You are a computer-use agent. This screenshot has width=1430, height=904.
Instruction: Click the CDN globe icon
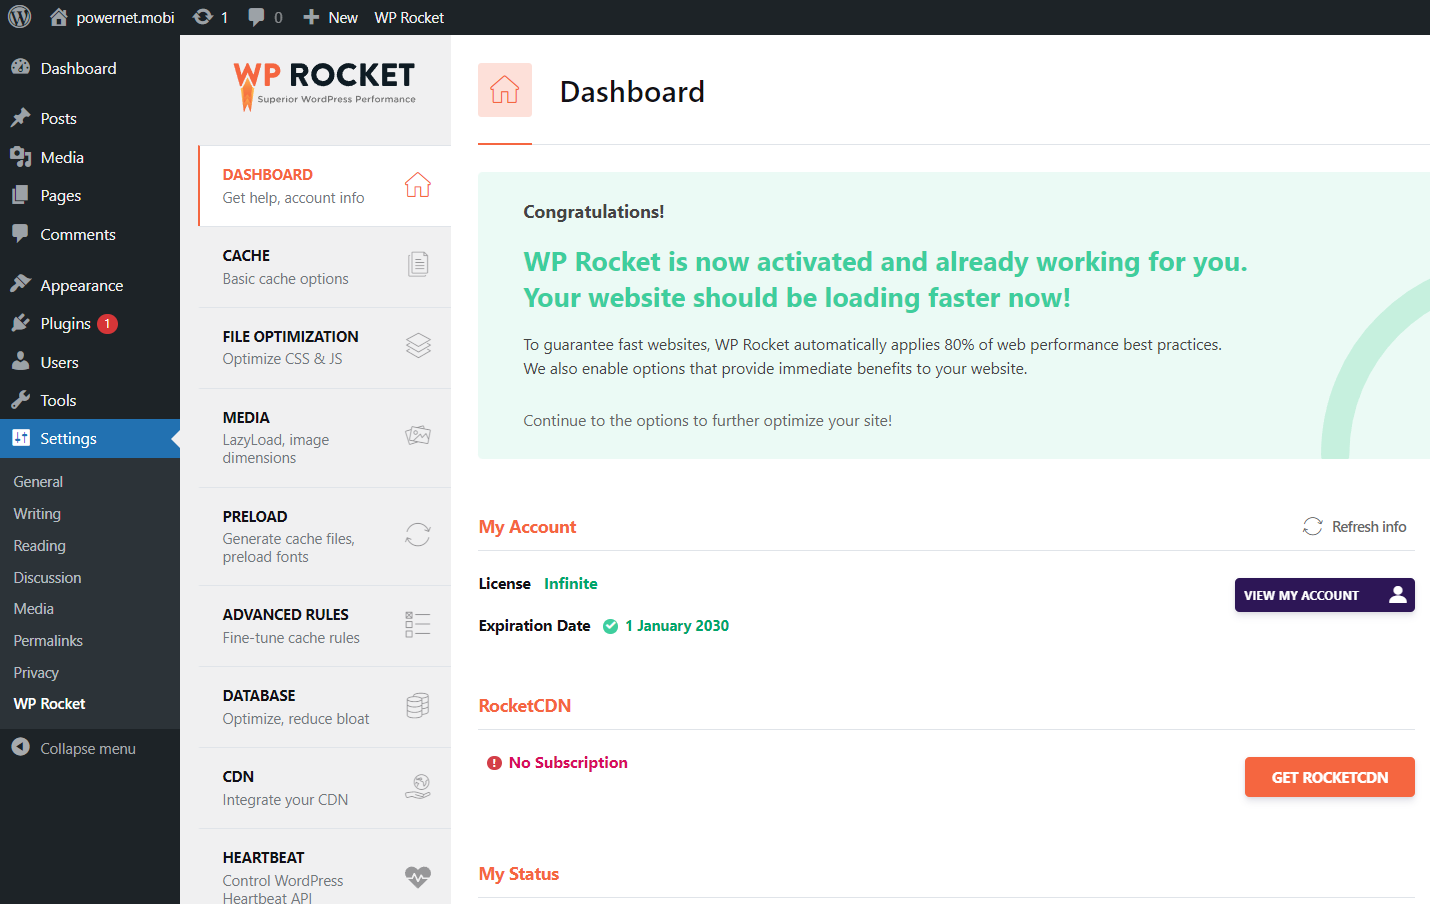418,786
